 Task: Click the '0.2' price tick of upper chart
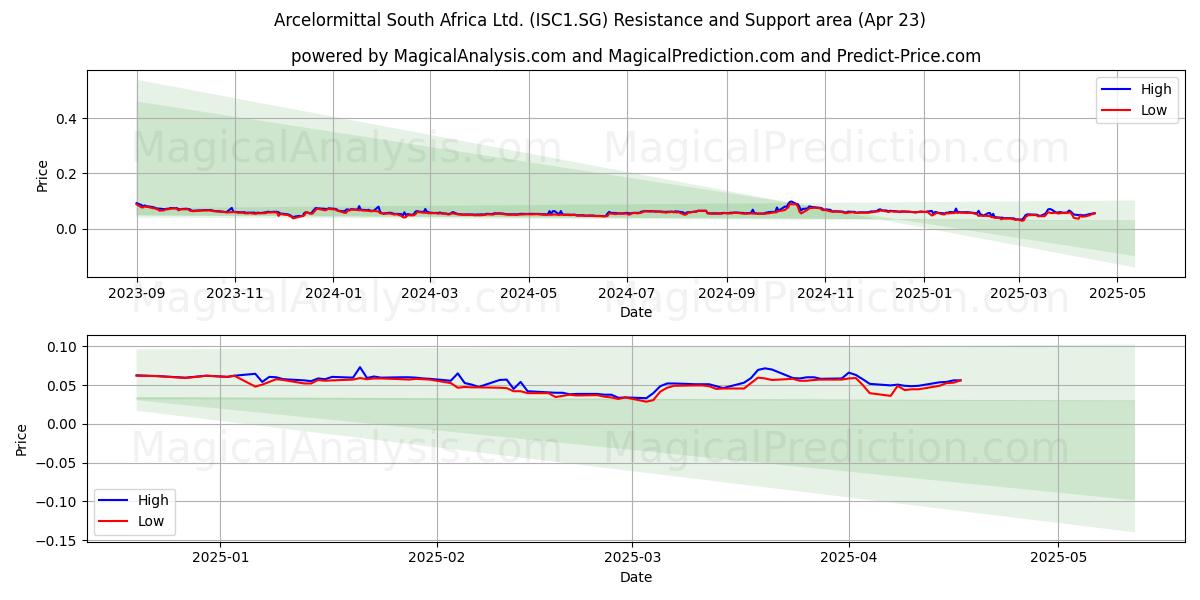pyautogui.click(x=68, y=174)
